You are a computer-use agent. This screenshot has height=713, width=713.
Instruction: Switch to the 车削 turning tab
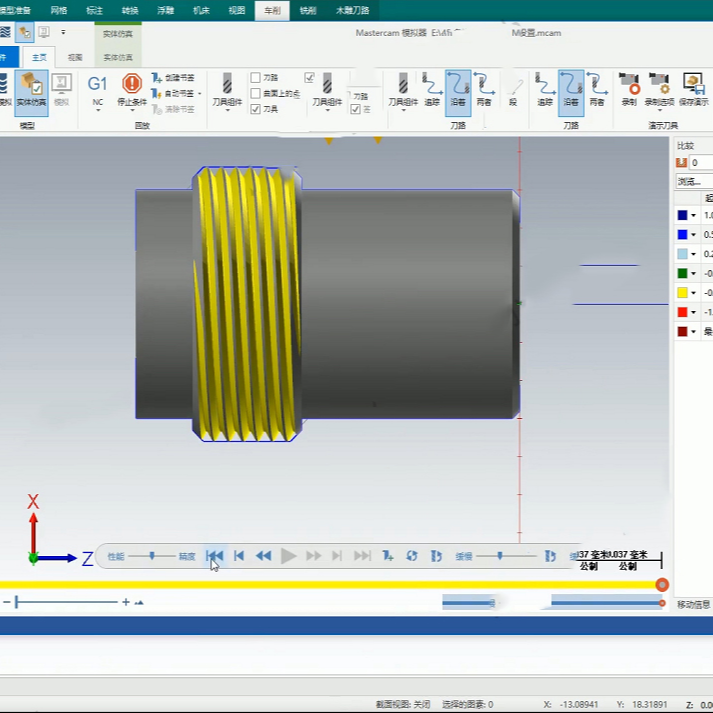pyautogui.click(x=270, y=10)
